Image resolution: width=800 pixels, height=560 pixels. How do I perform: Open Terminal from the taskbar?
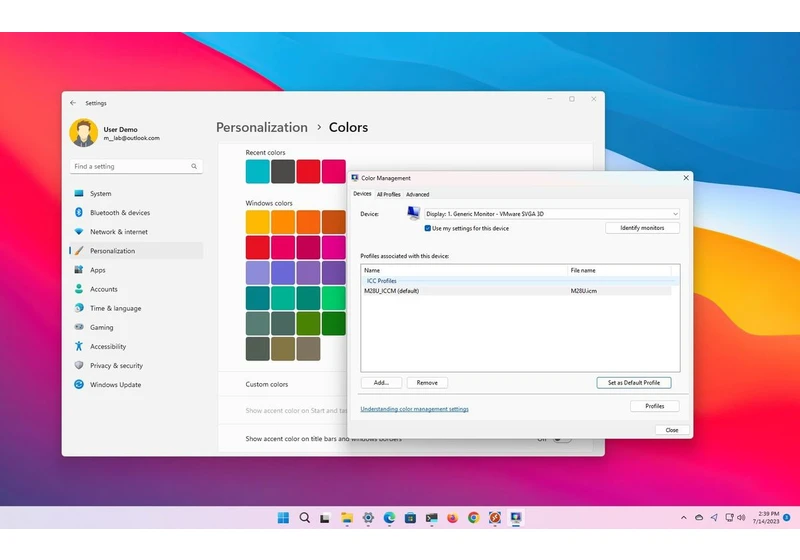click(x=432, y=518)
